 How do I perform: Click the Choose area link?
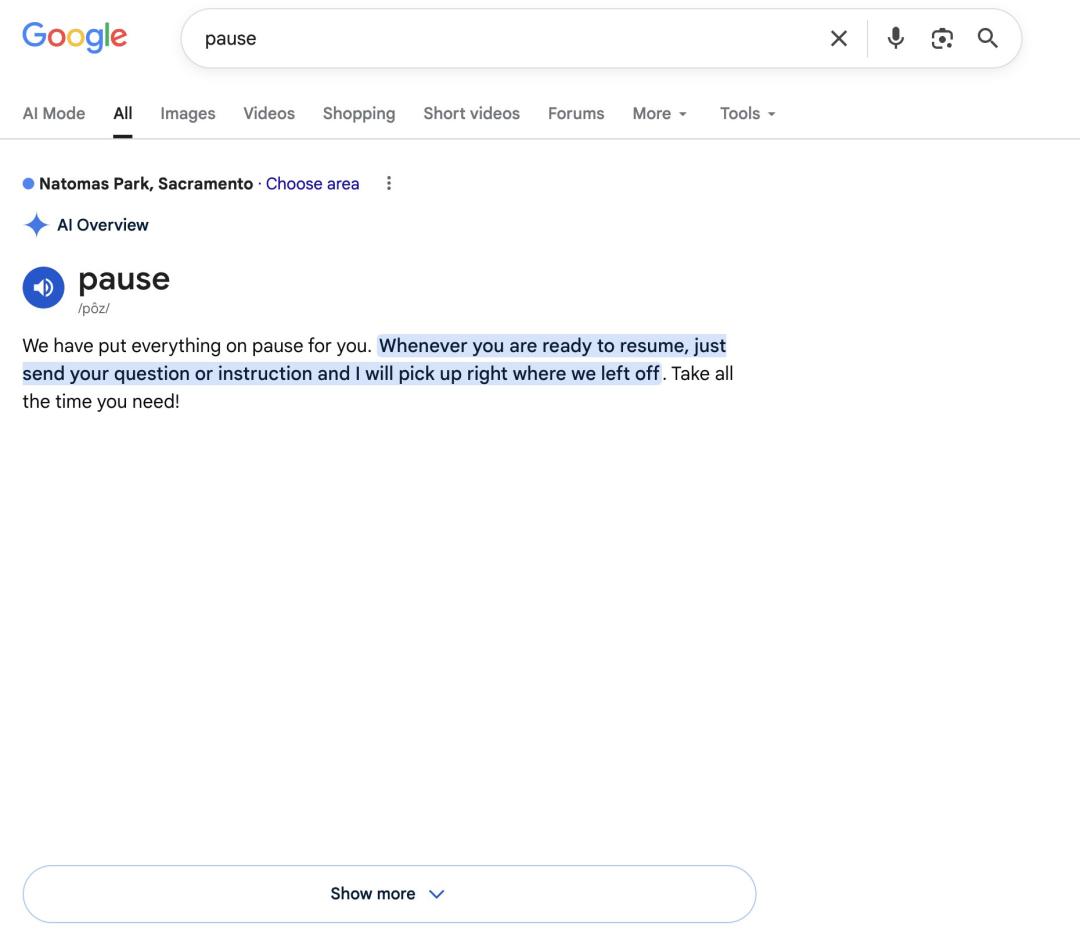coord(312,184)
